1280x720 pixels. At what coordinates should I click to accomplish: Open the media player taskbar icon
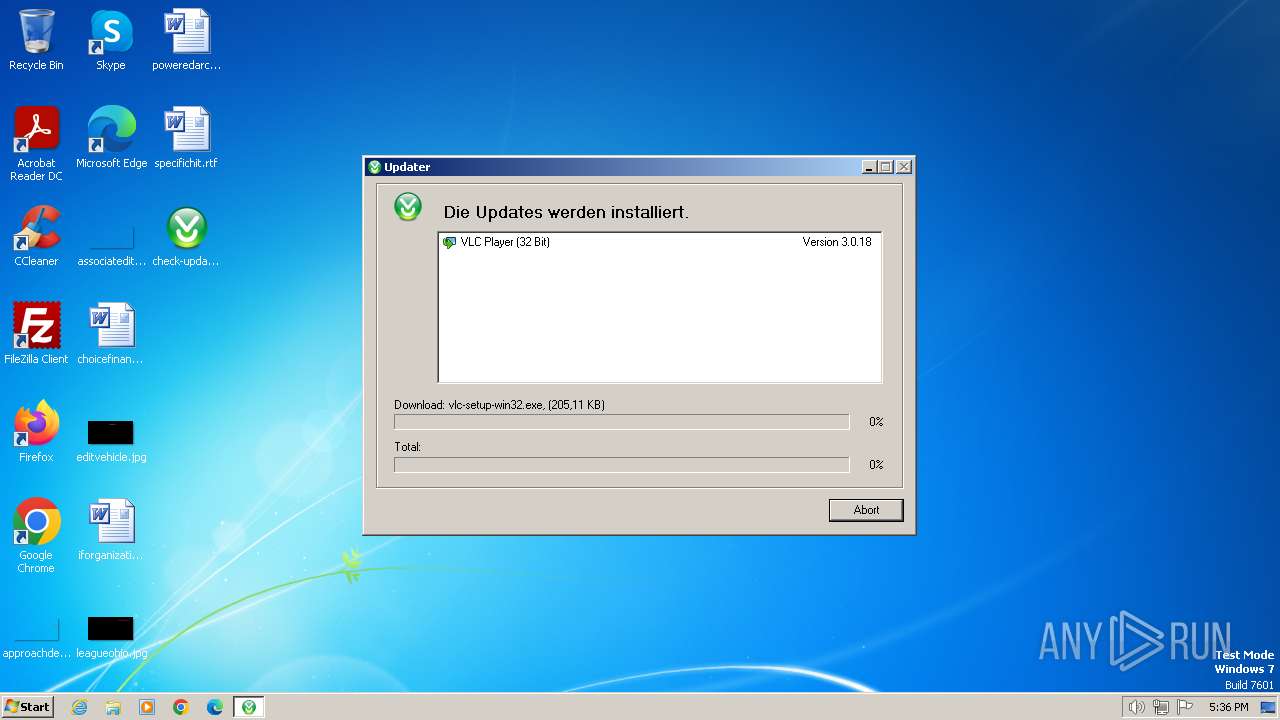[147, 707]
